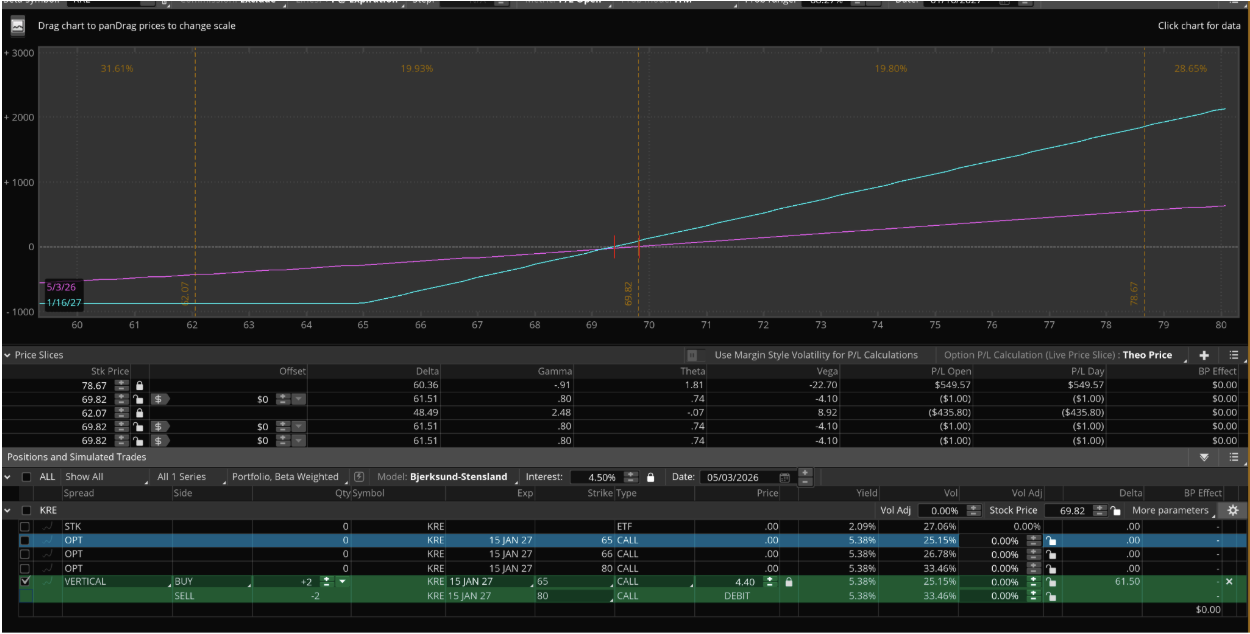Open the Price Slices list menu icon
Screen dimensions: 1250x634
pos(1234,355)
